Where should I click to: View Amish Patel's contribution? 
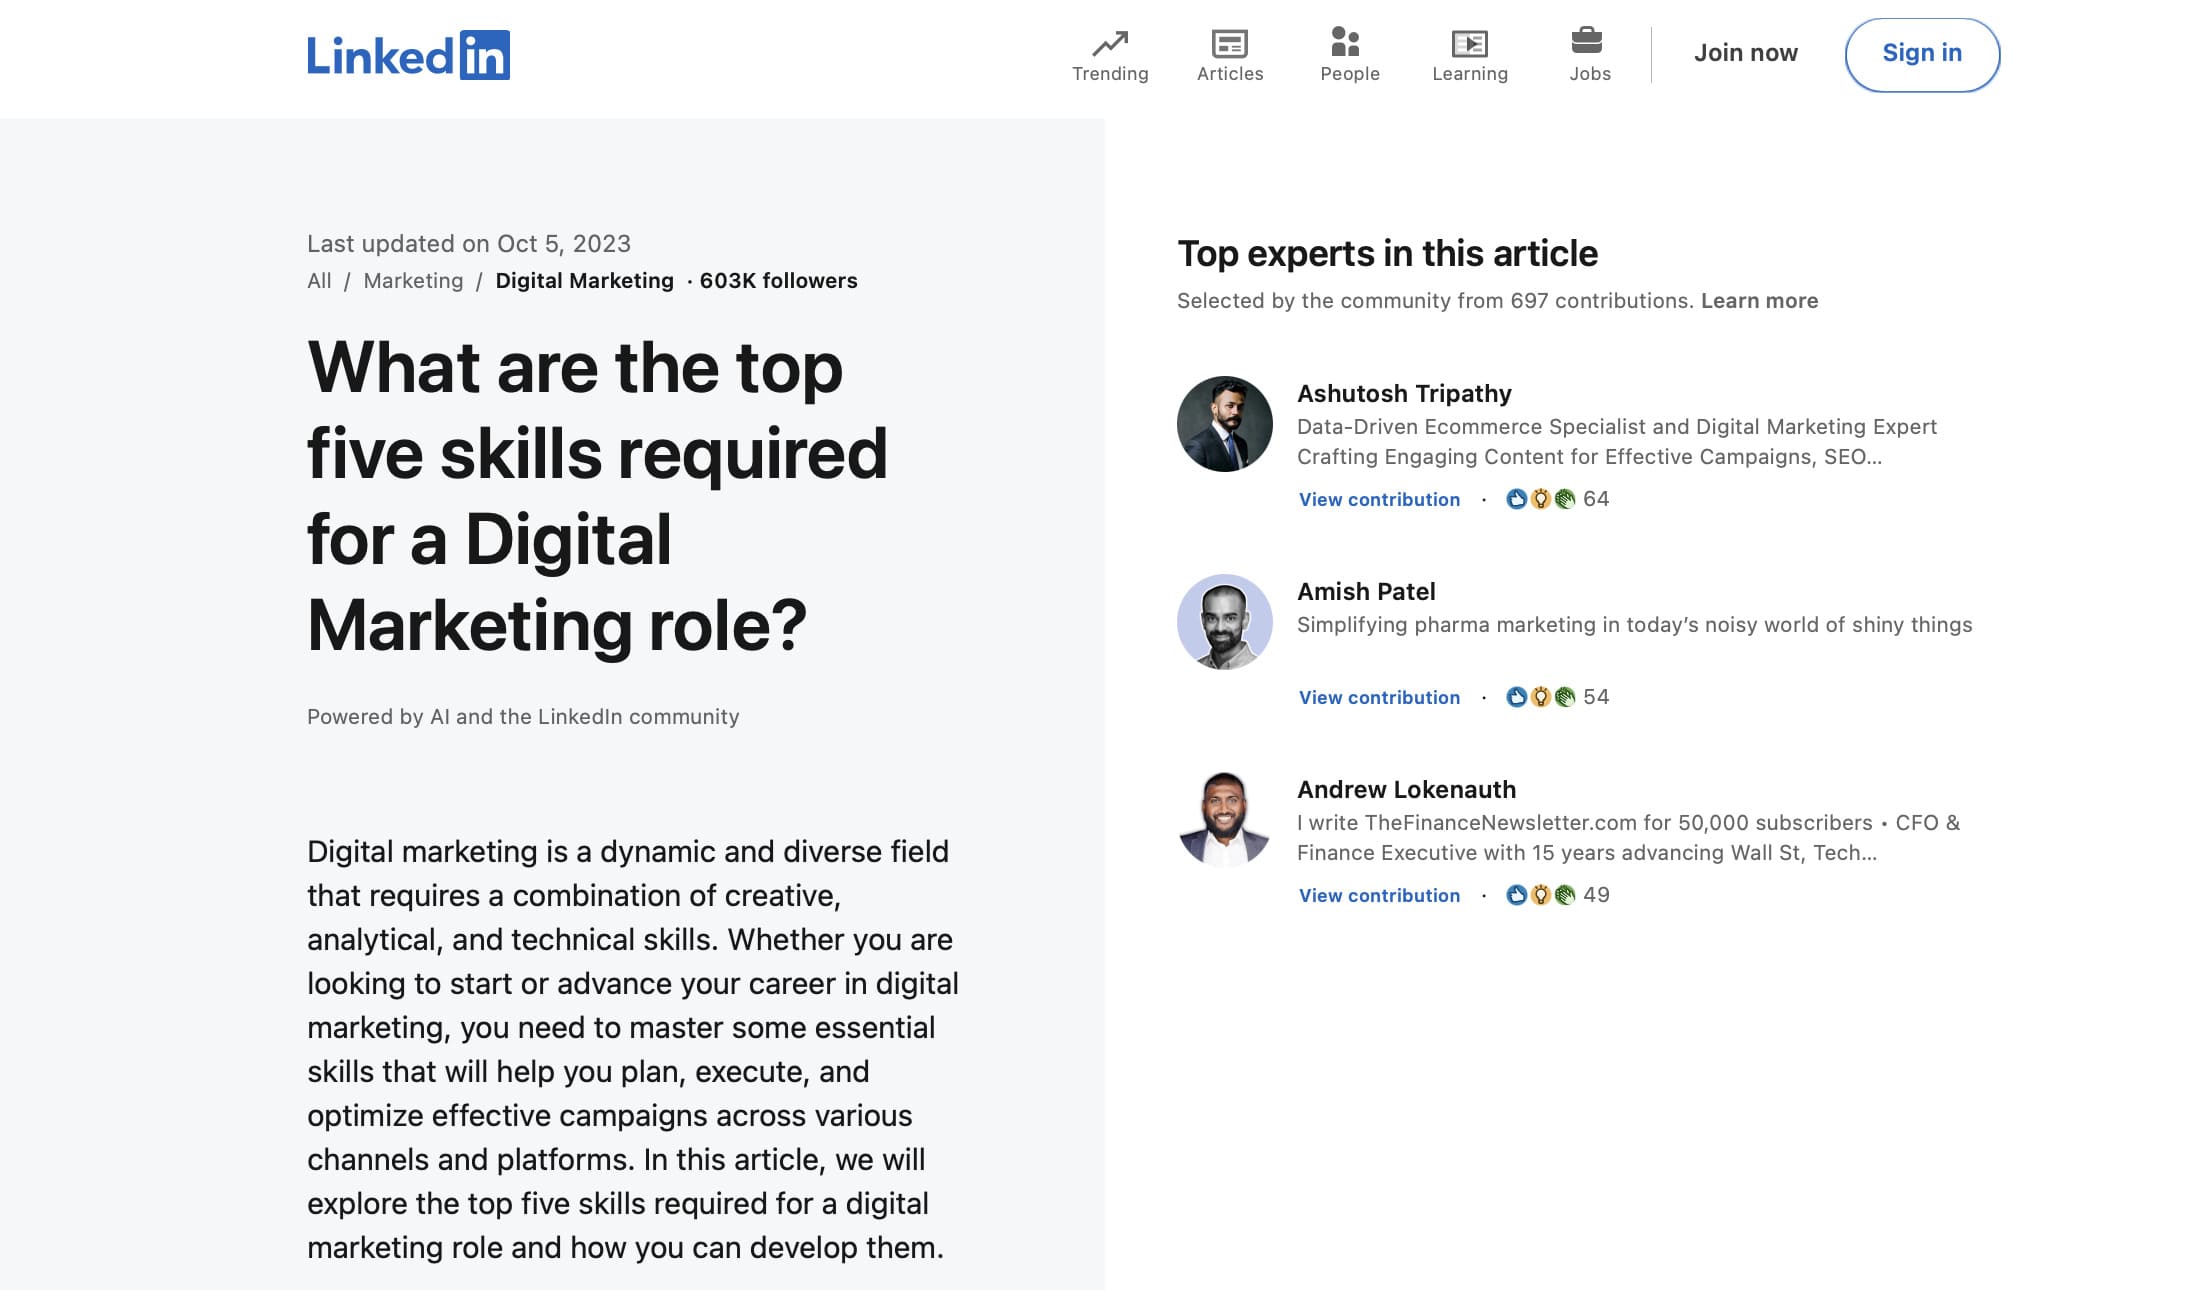(1379, 697)
